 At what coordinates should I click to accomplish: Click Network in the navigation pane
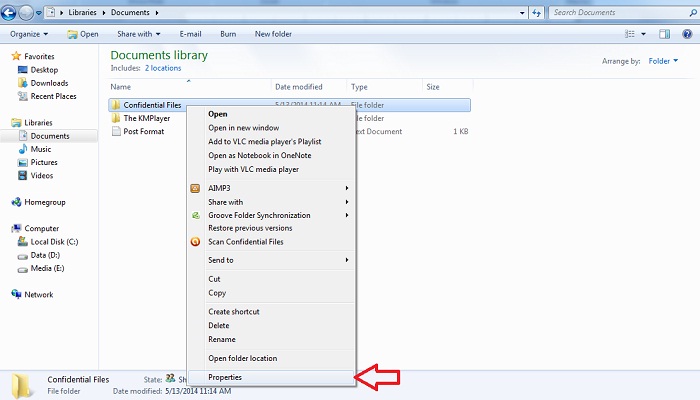(32, 295)
